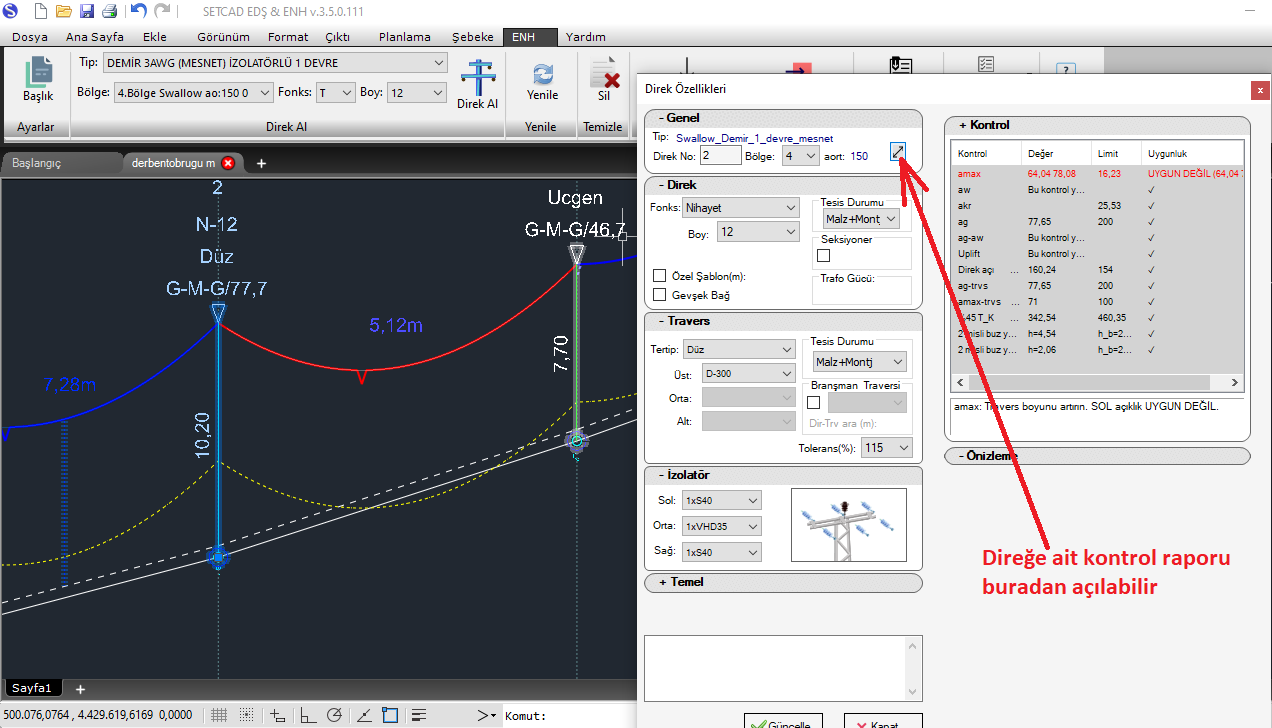Open the Tolerans(%) dropdown
The height and width of the screenshot is (728, 1272).
point(888,448)
